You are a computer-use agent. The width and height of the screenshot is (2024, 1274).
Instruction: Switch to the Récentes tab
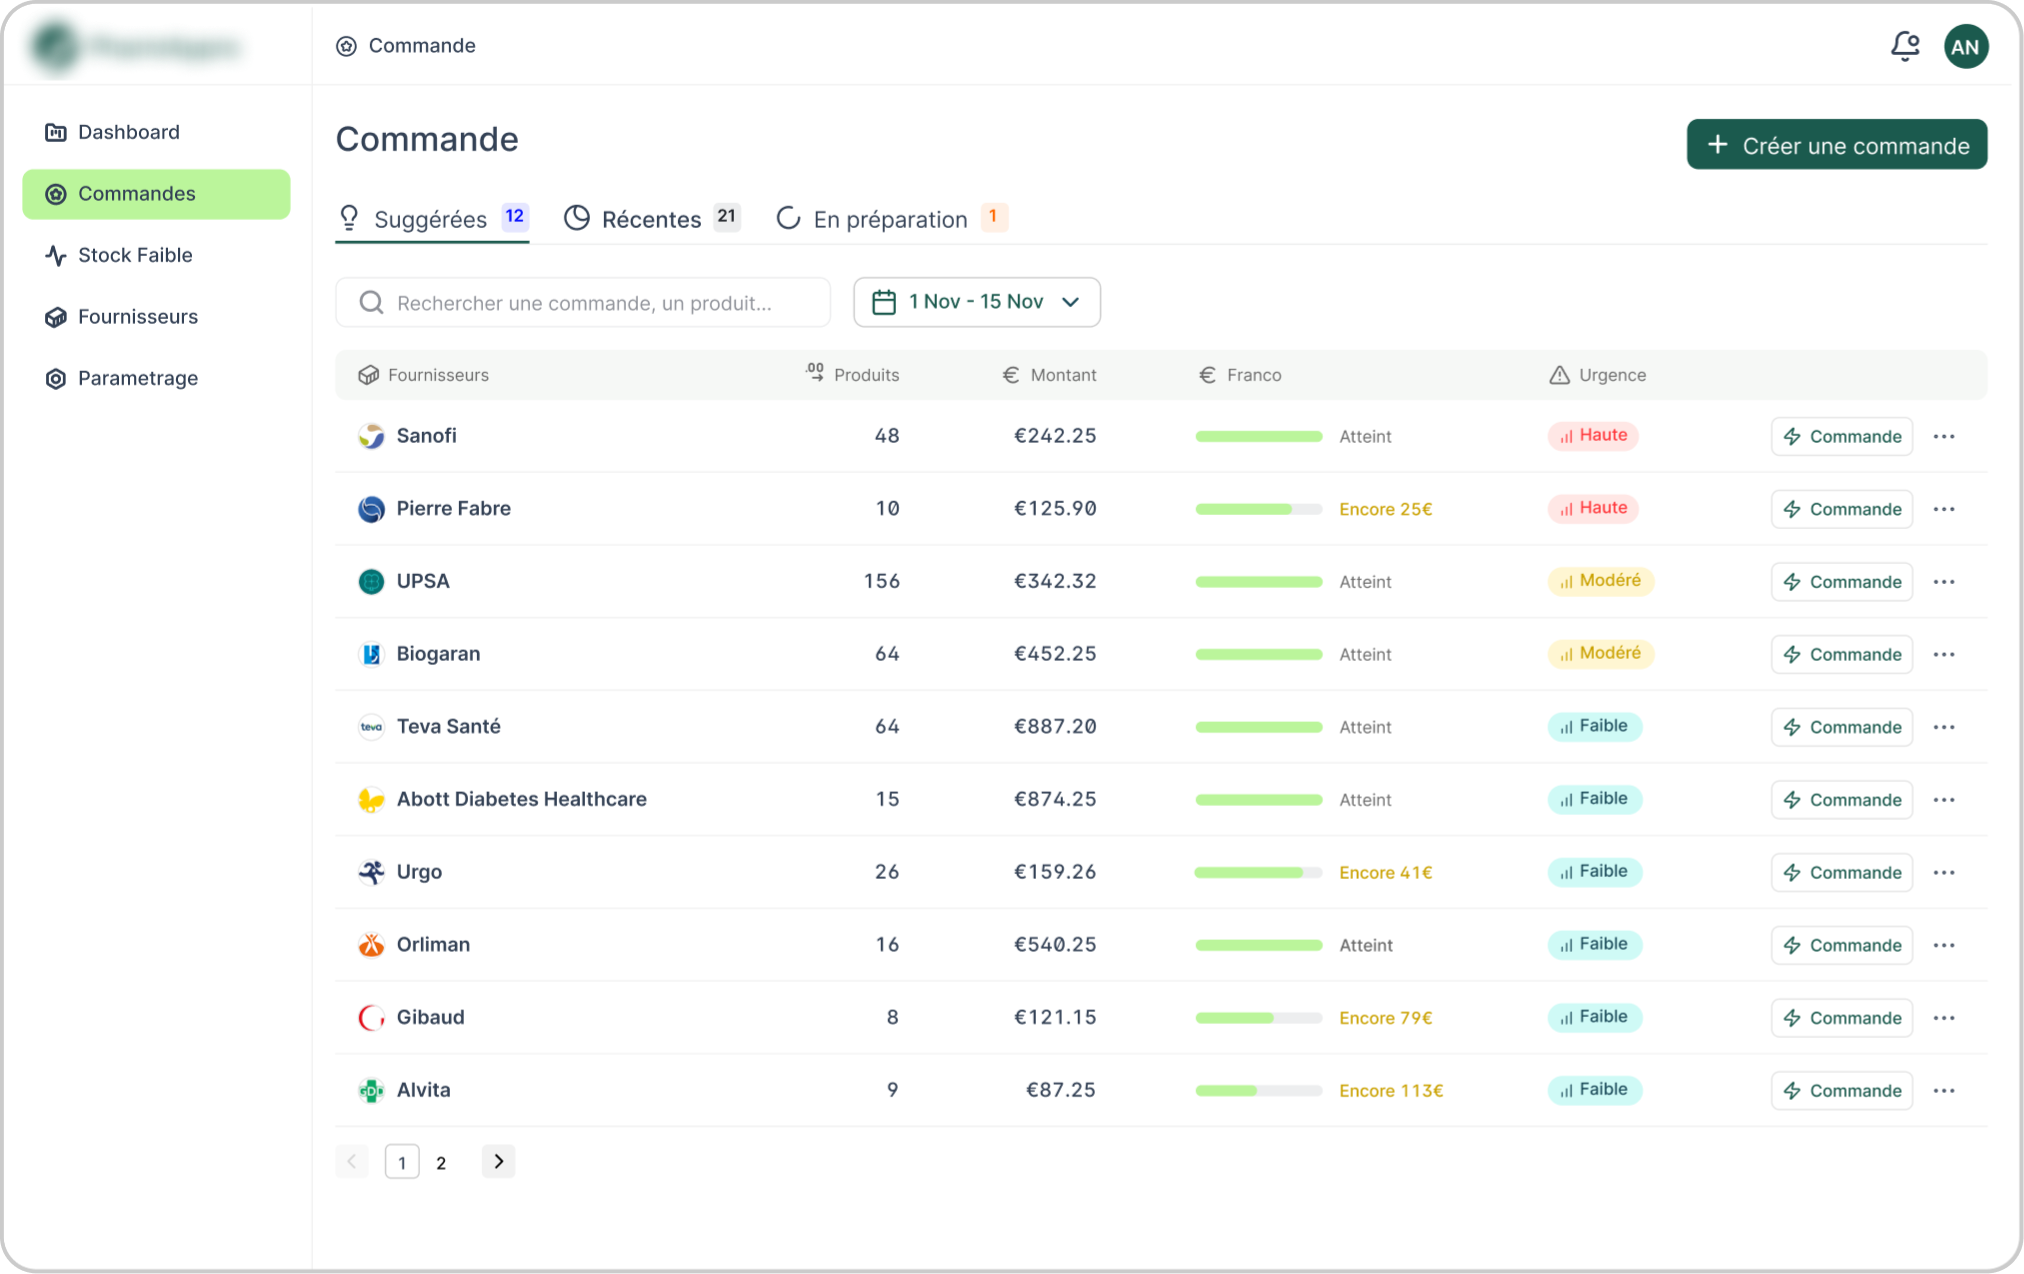(x=650, y=219)
